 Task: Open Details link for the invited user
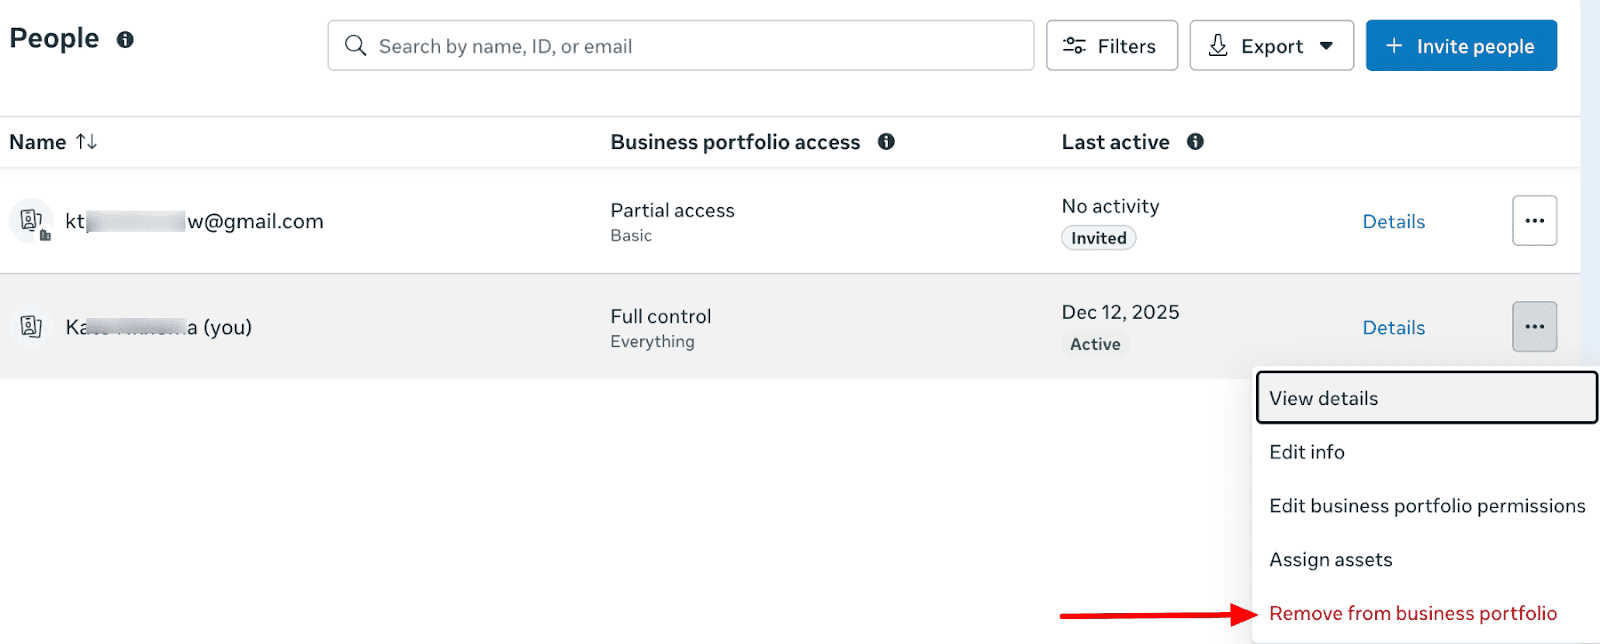tap(1393, 222)
